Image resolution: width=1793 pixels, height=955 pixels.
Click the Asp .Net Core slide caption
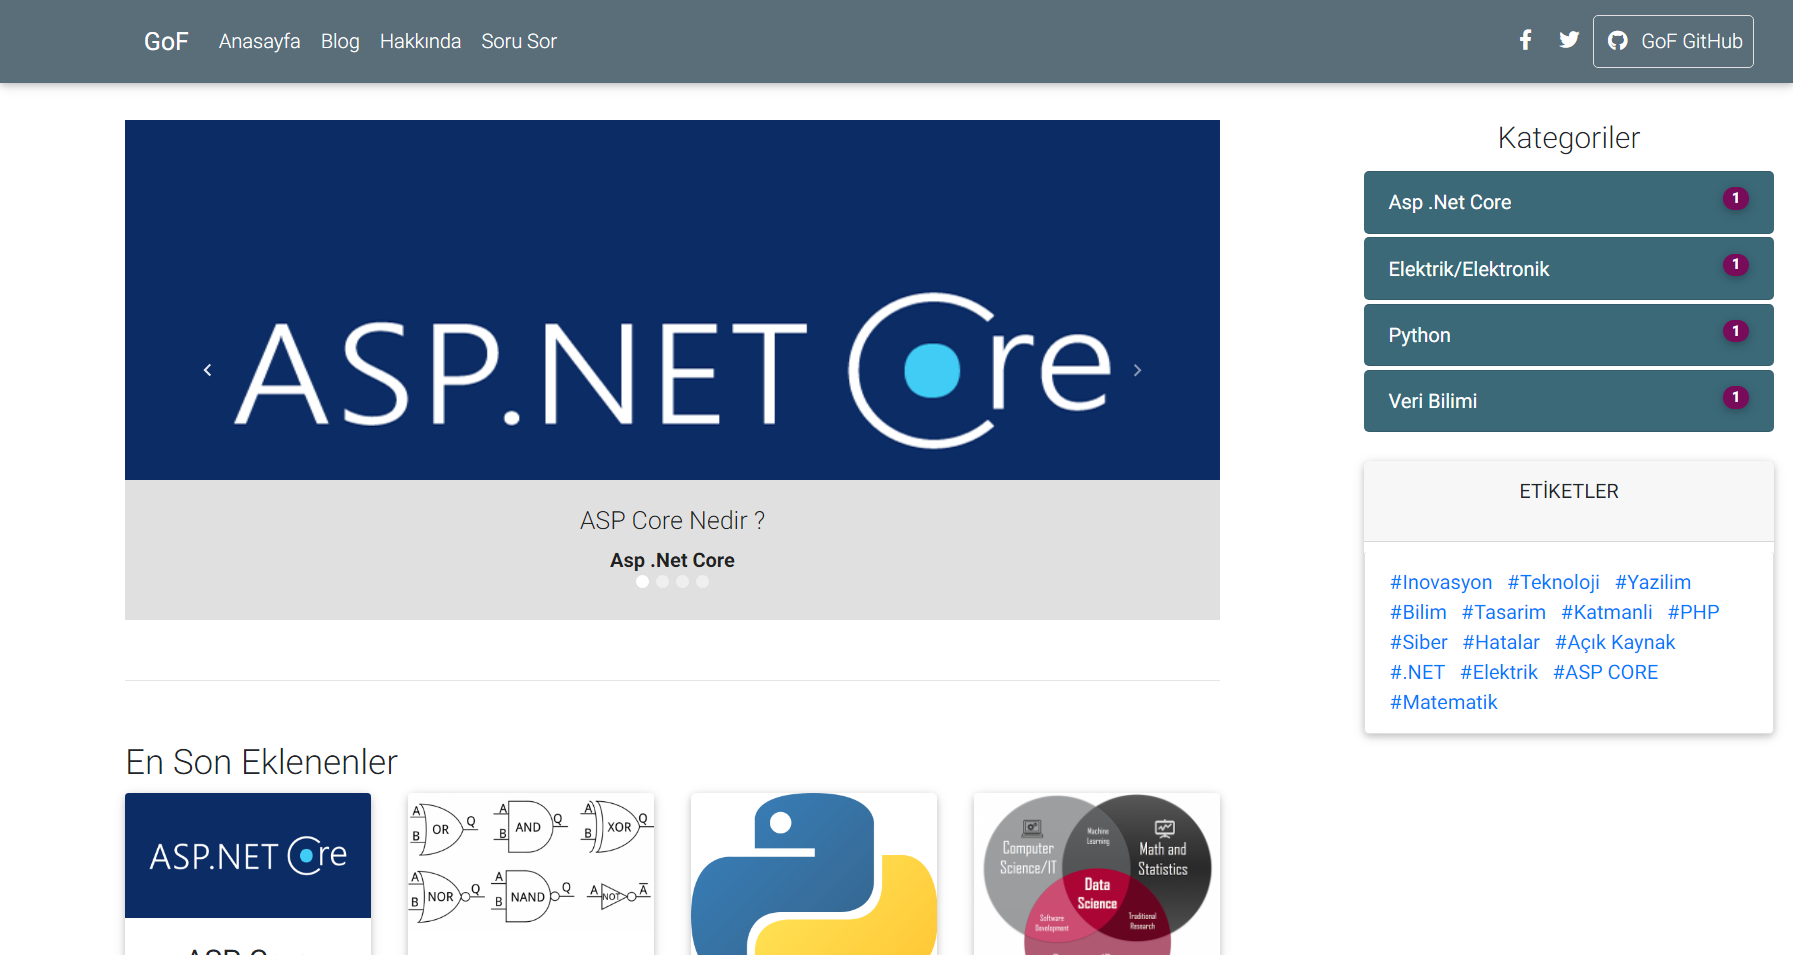point(672,560)
